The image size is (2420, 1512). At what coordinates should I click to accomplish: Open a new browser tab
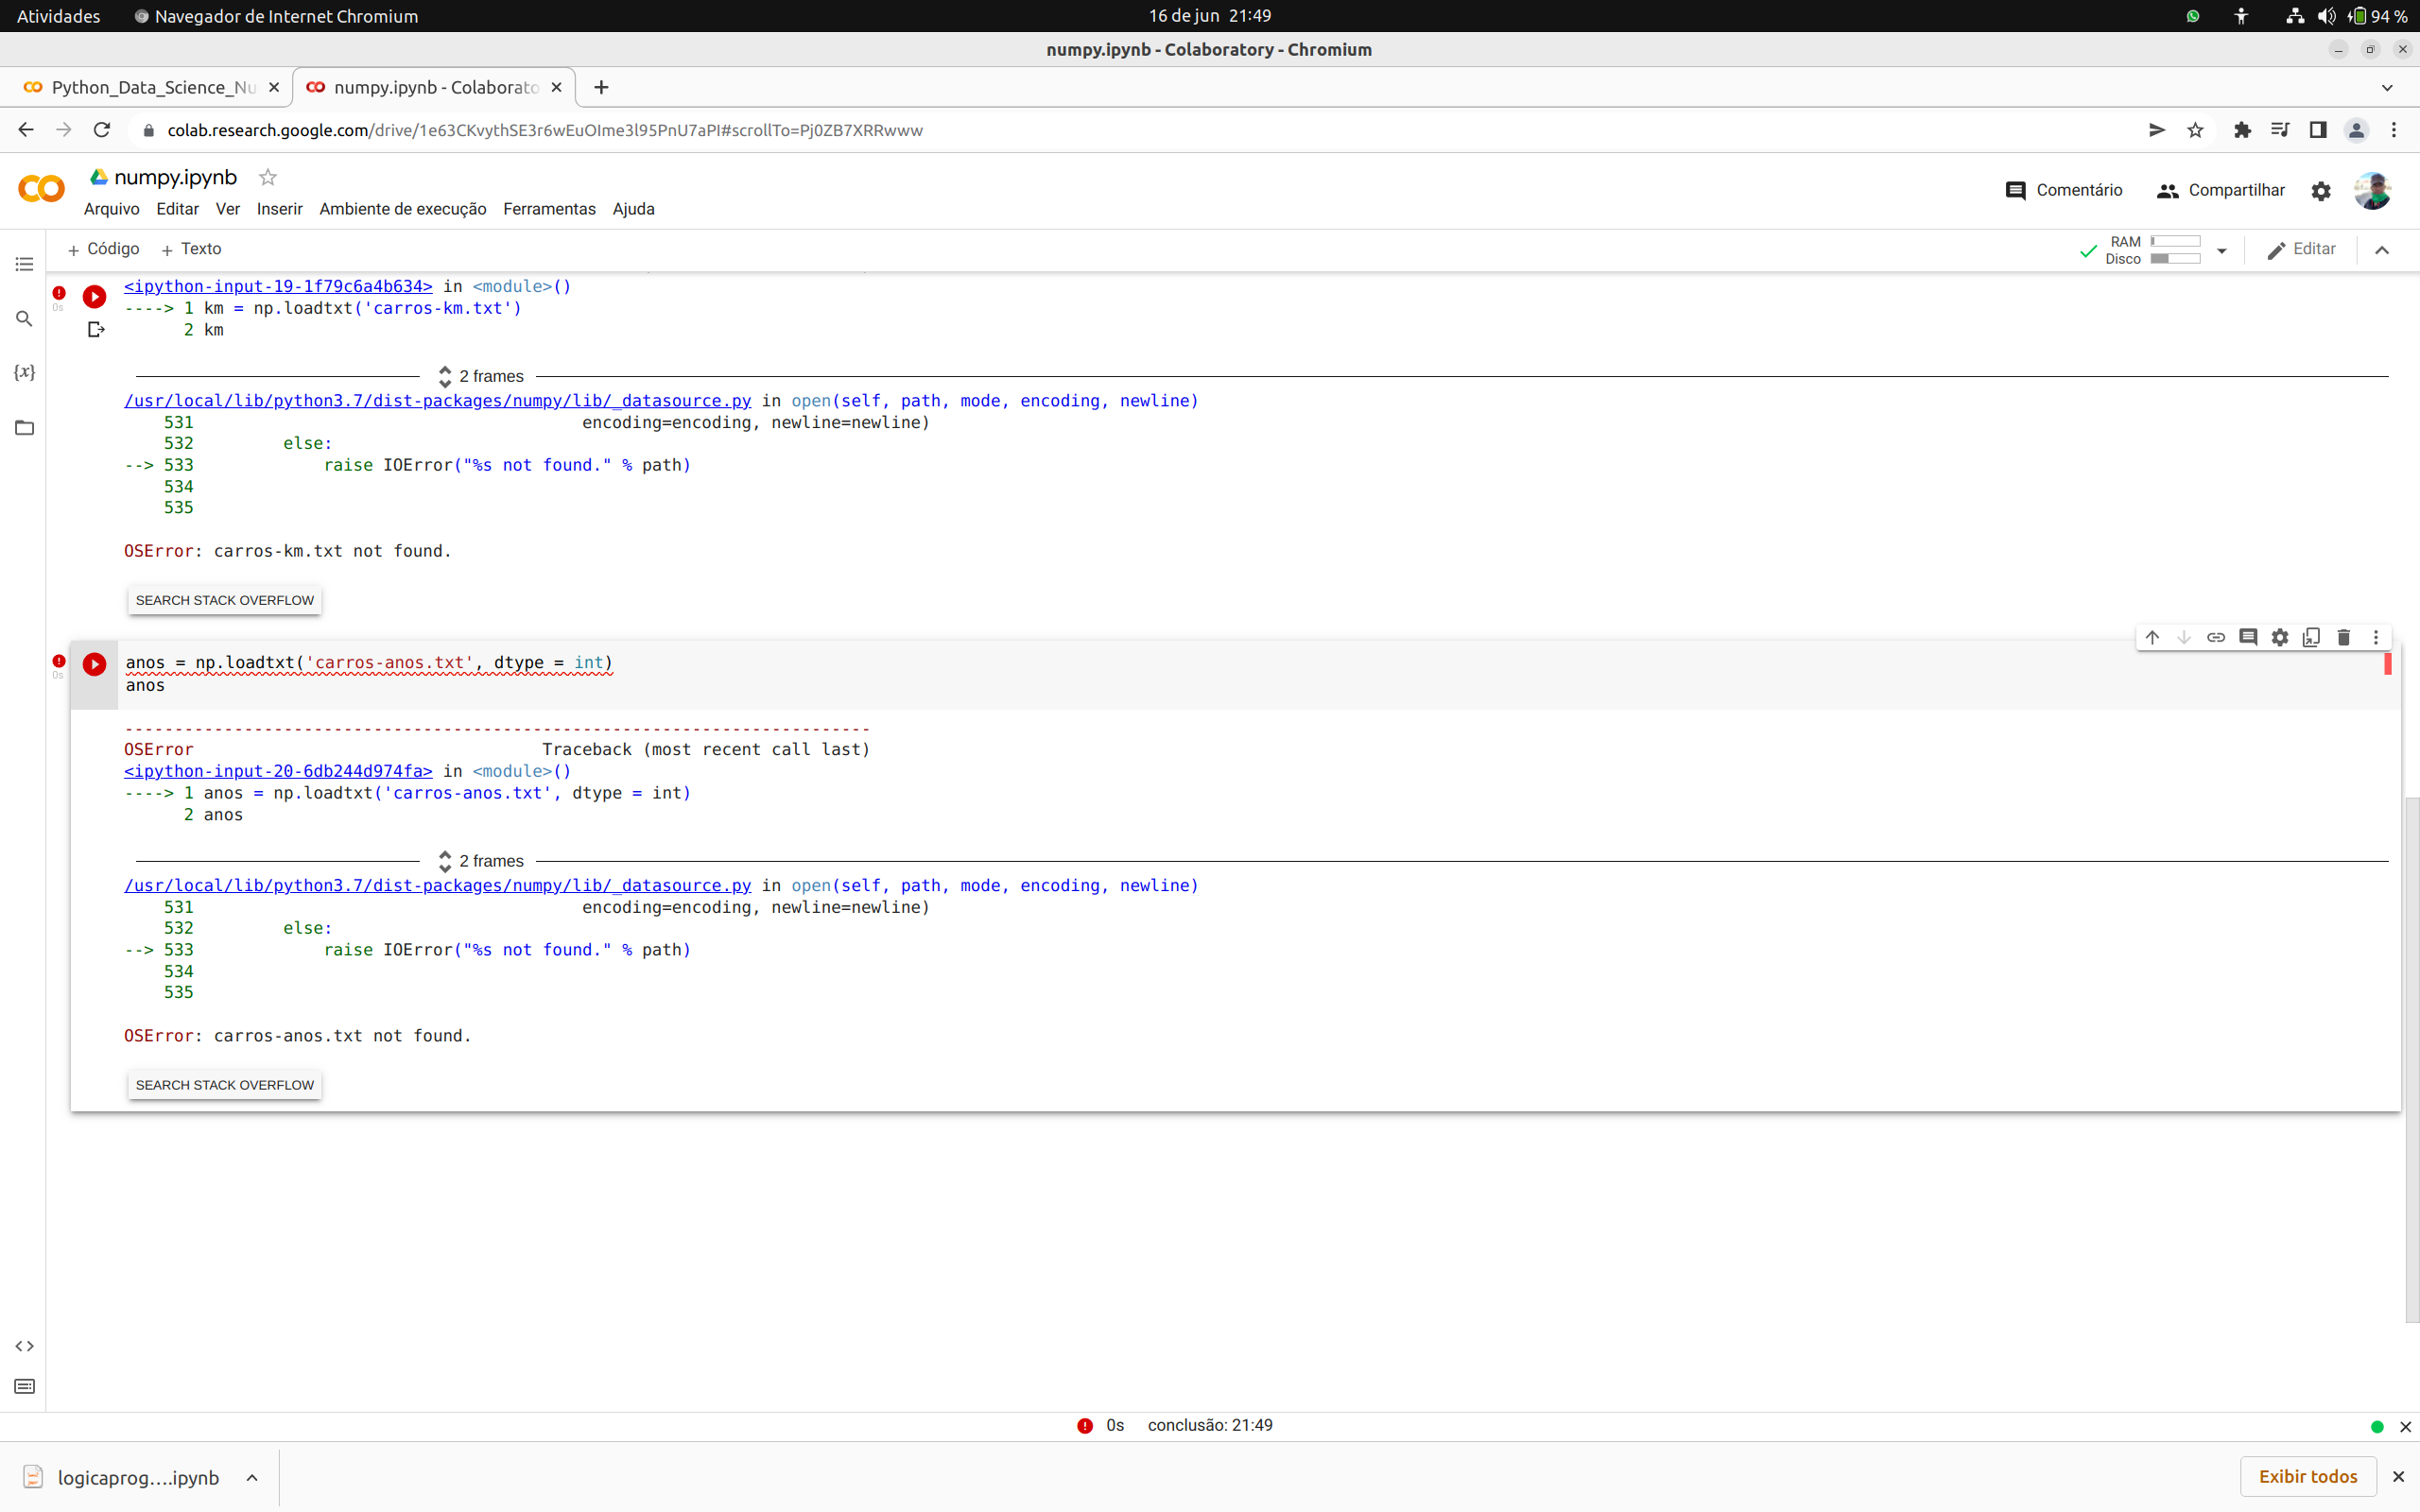601,88
